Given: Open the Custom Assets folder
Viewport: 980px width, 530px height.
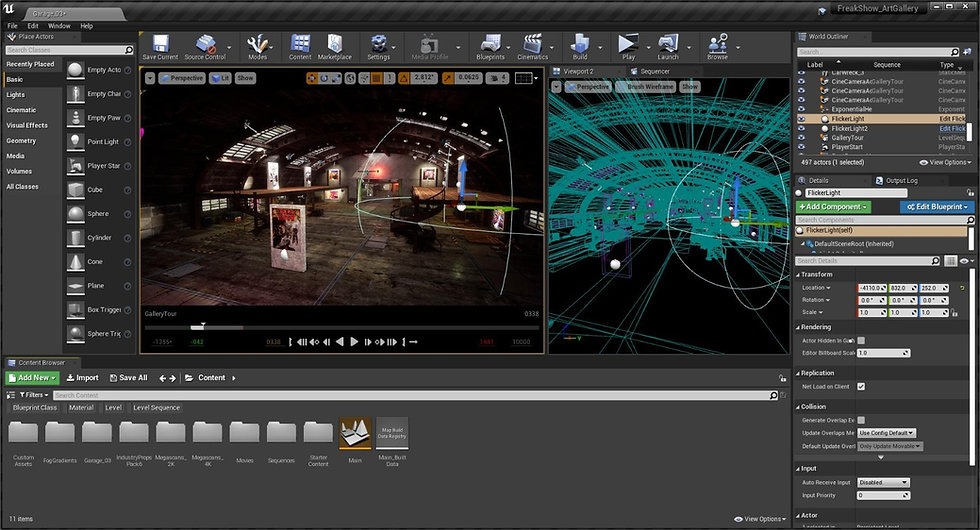Looking at the screenshot, I should (23, 432).
